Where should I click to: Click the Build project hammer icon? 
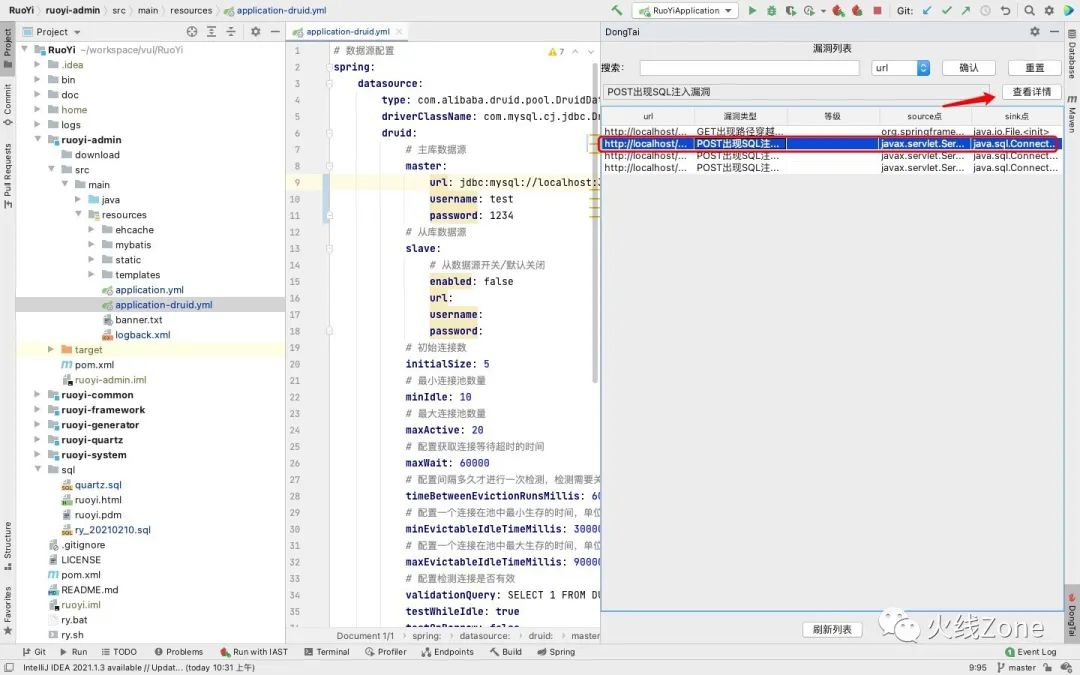617,10
